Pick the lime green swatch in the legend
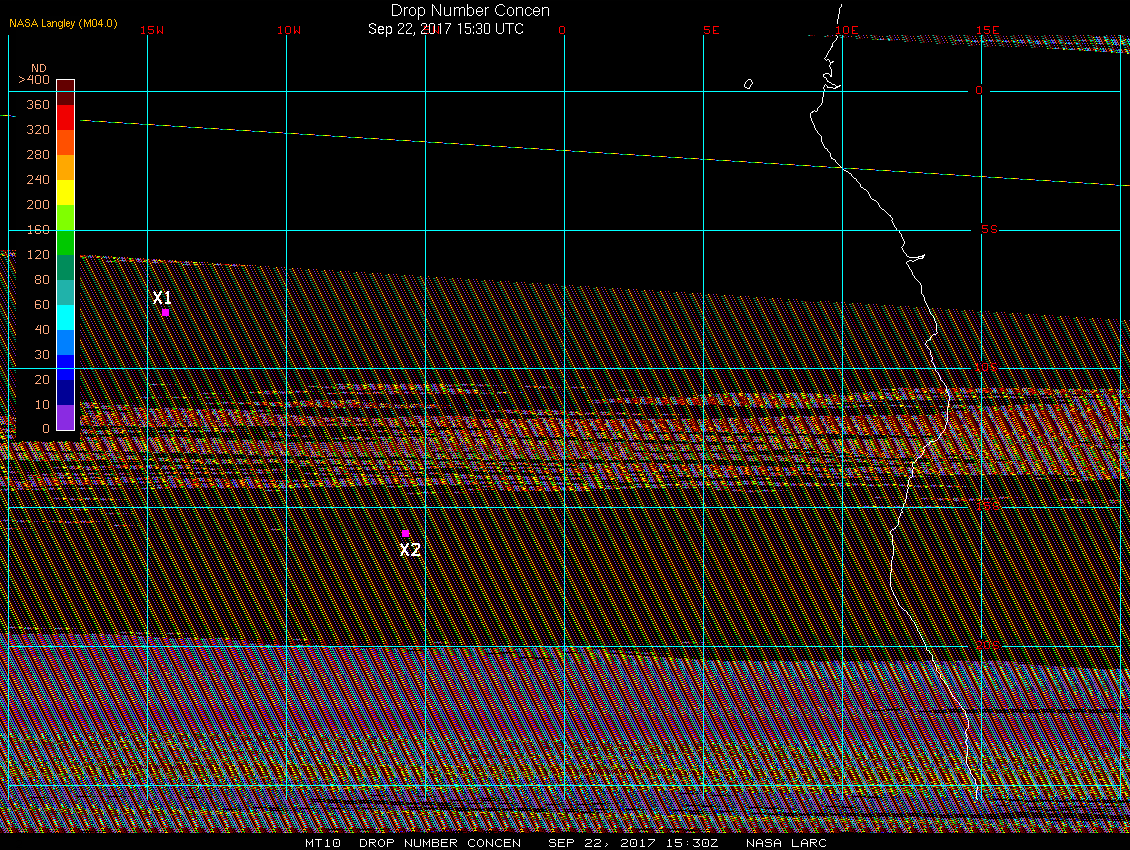The height and width of the screenshot is (850, 1130). [65, 217]
